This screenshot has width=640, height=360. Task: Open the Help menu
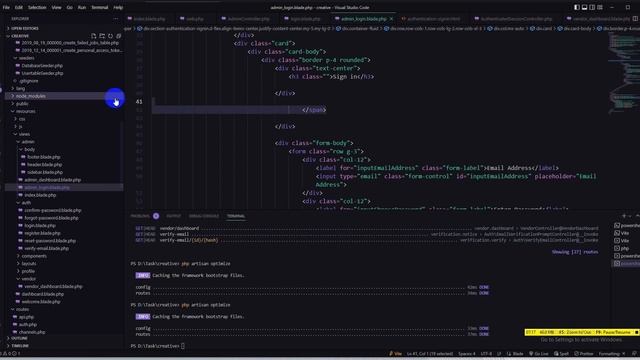[118, 7]
